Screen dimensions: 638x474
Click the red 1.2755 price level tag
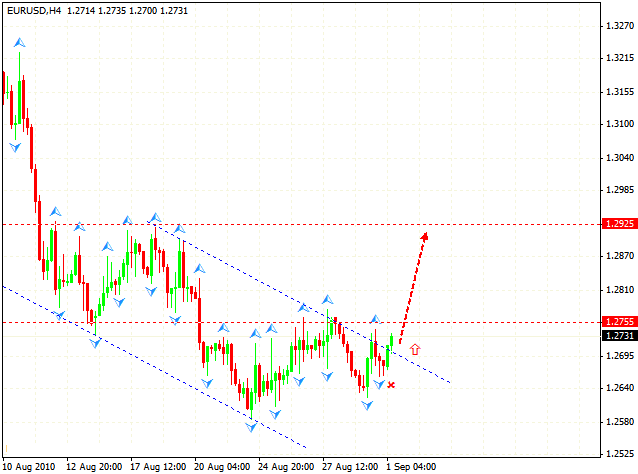pyautogui.click(x=619, y=321)
